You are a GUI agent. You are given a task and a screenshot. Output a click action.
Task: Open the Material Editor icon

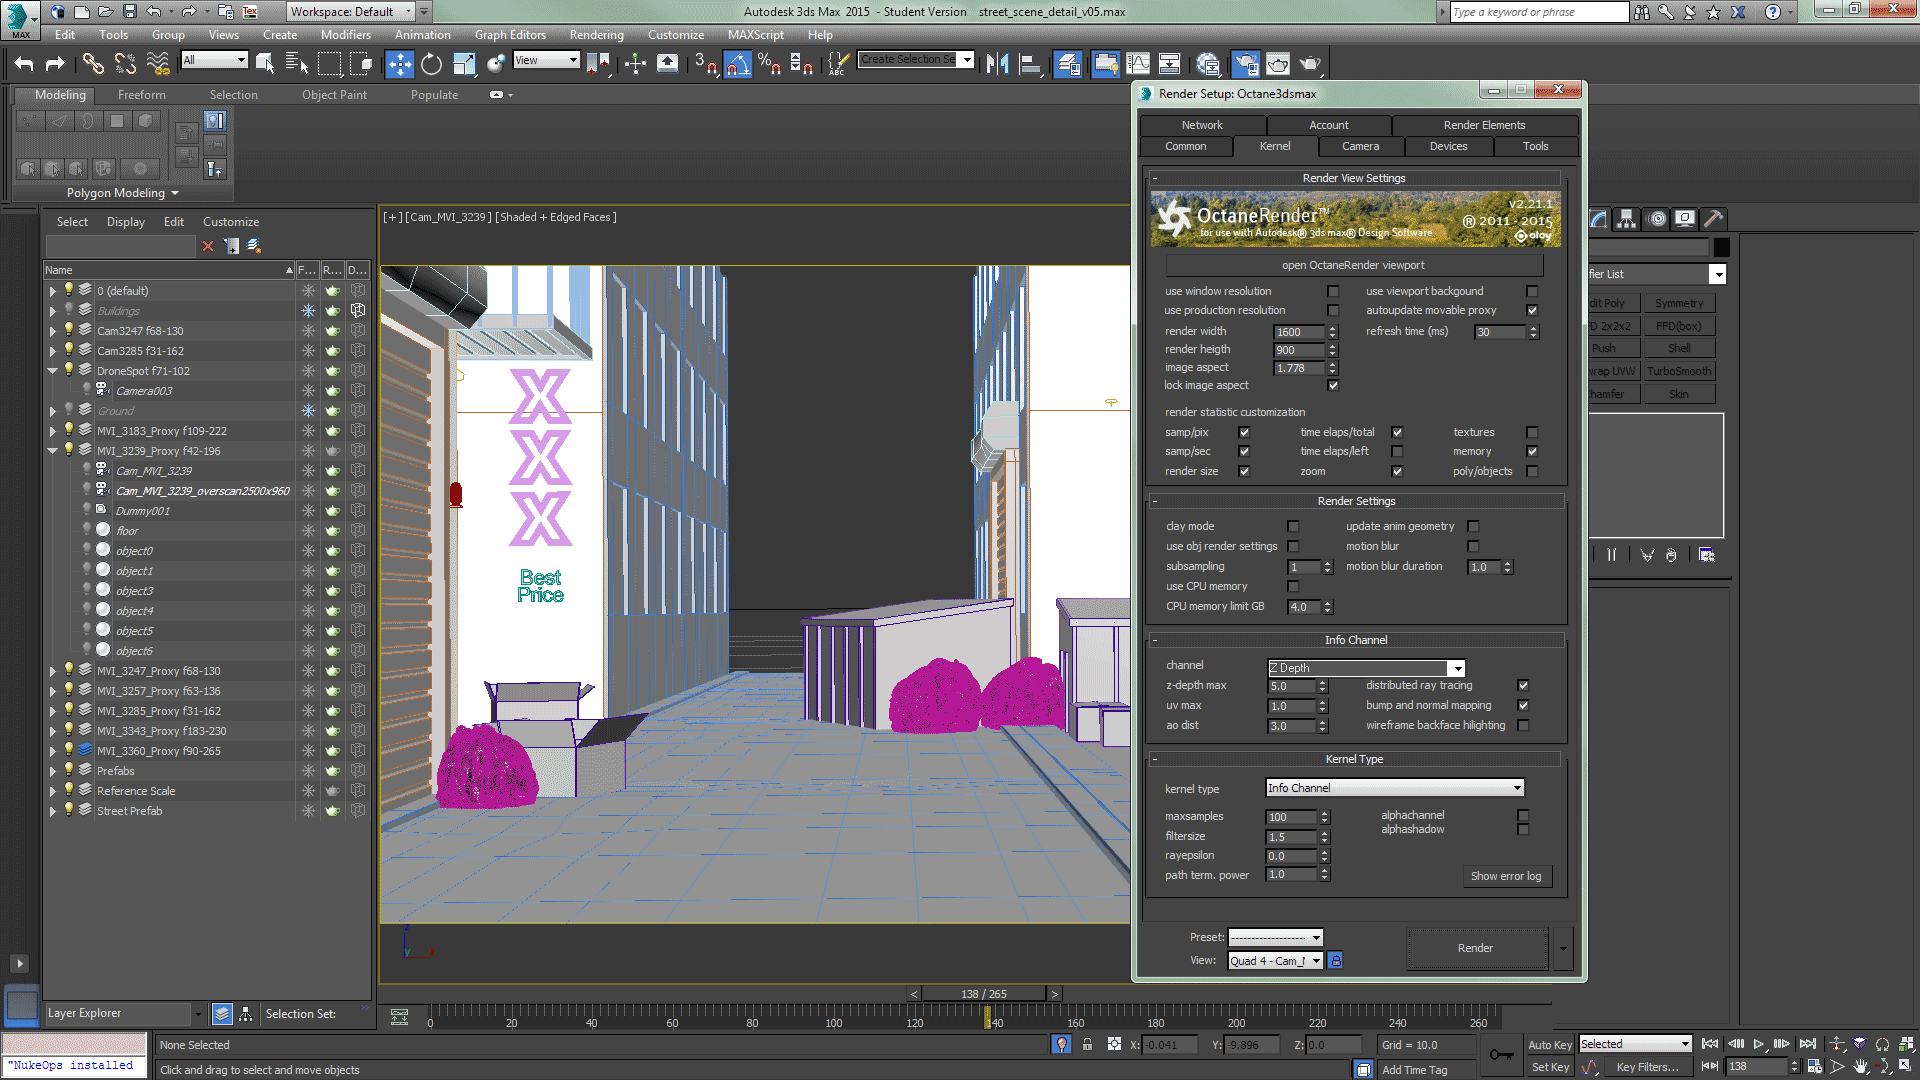(x=1208, y=64)
